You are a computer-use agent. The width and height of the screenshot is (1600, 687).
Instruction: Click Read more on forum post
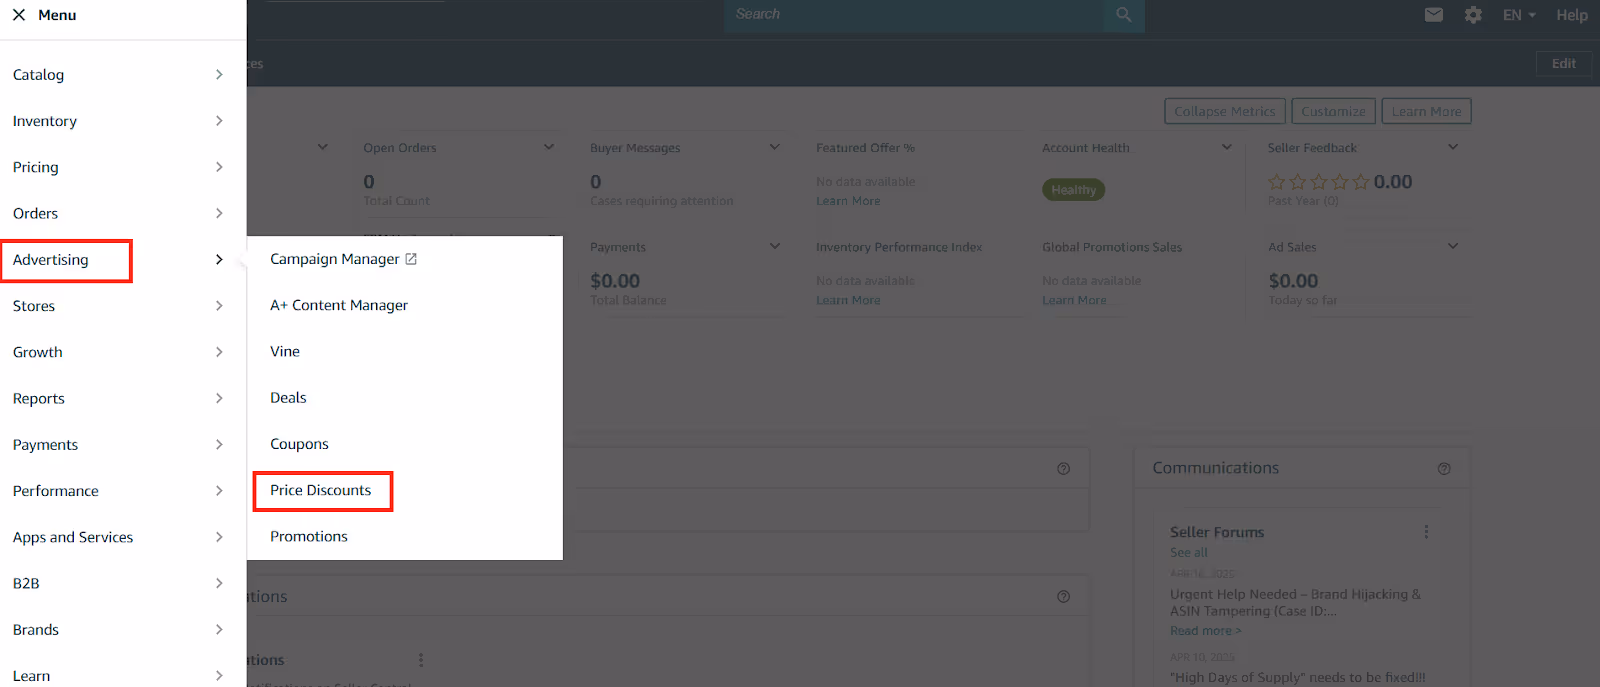point(1206,631)
